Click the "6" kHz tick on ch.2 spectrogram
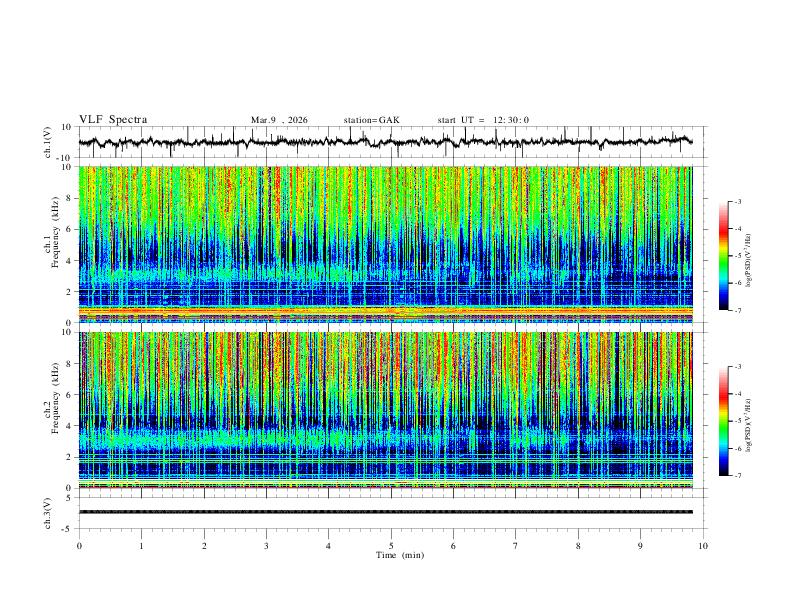This screenshot has height=612, width=792. pos(69,395)
